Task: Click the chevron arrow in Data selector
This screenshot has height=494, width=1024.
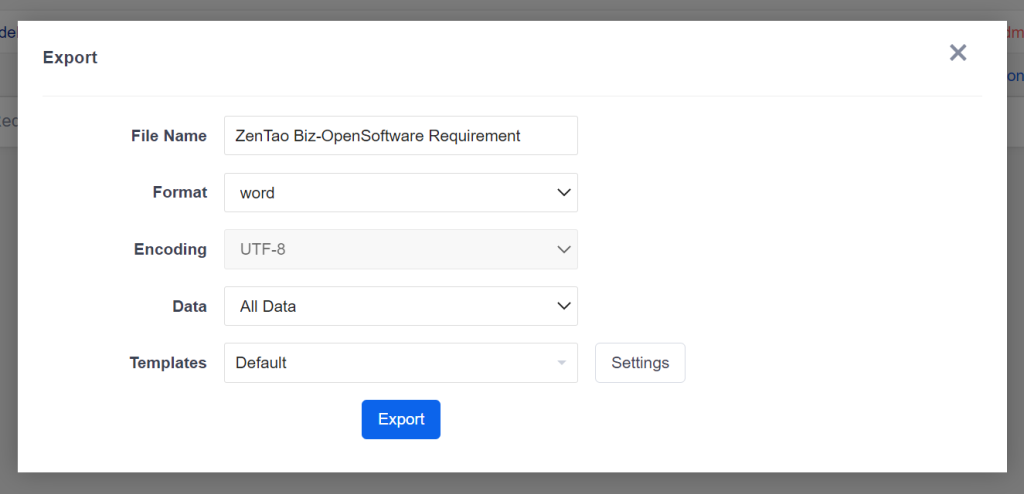Action: pyautogui.click(x=564, y=307)
